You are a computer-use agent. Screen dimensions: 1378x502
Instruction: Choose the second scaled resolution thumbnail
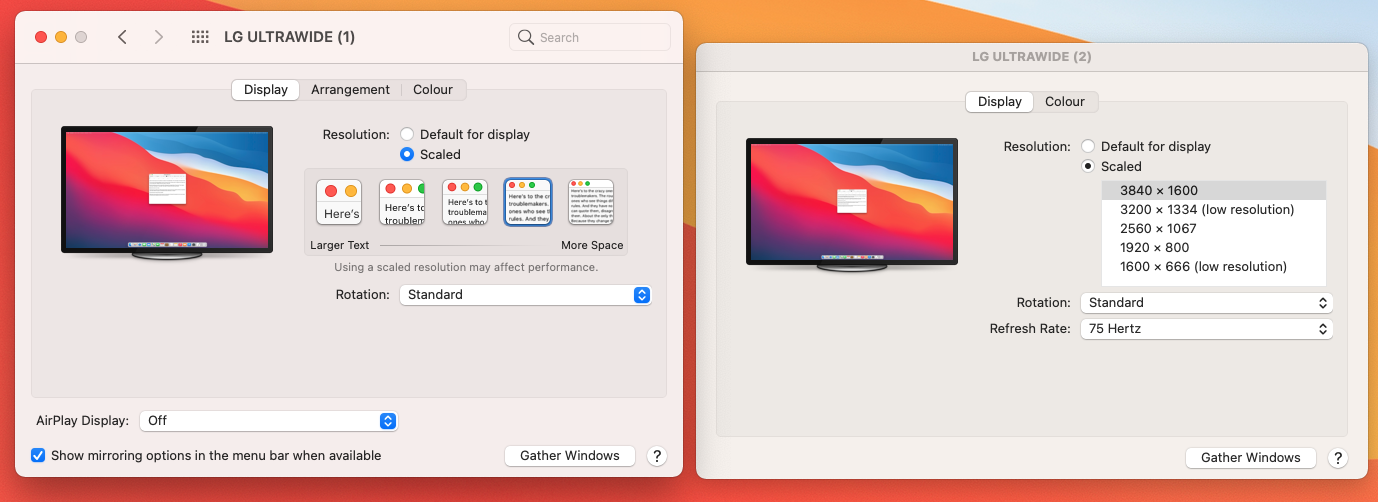point(402,202)
